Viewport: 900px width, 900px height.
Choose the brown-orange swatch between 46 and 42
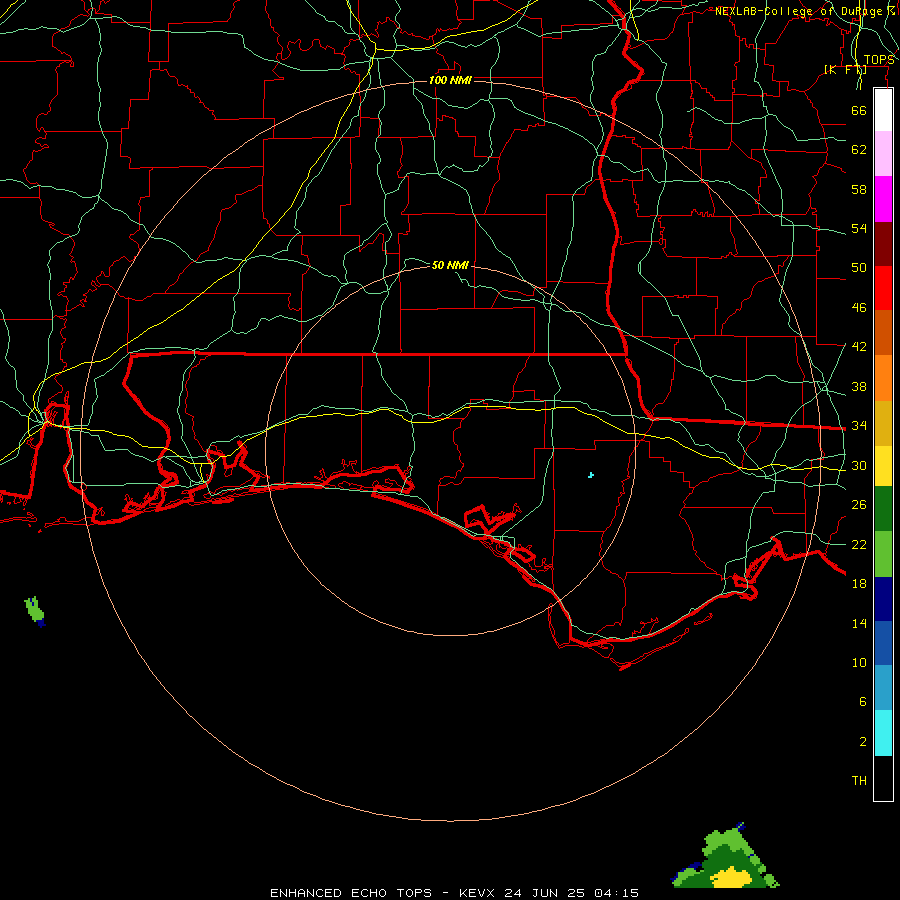(x=883, y=332)
